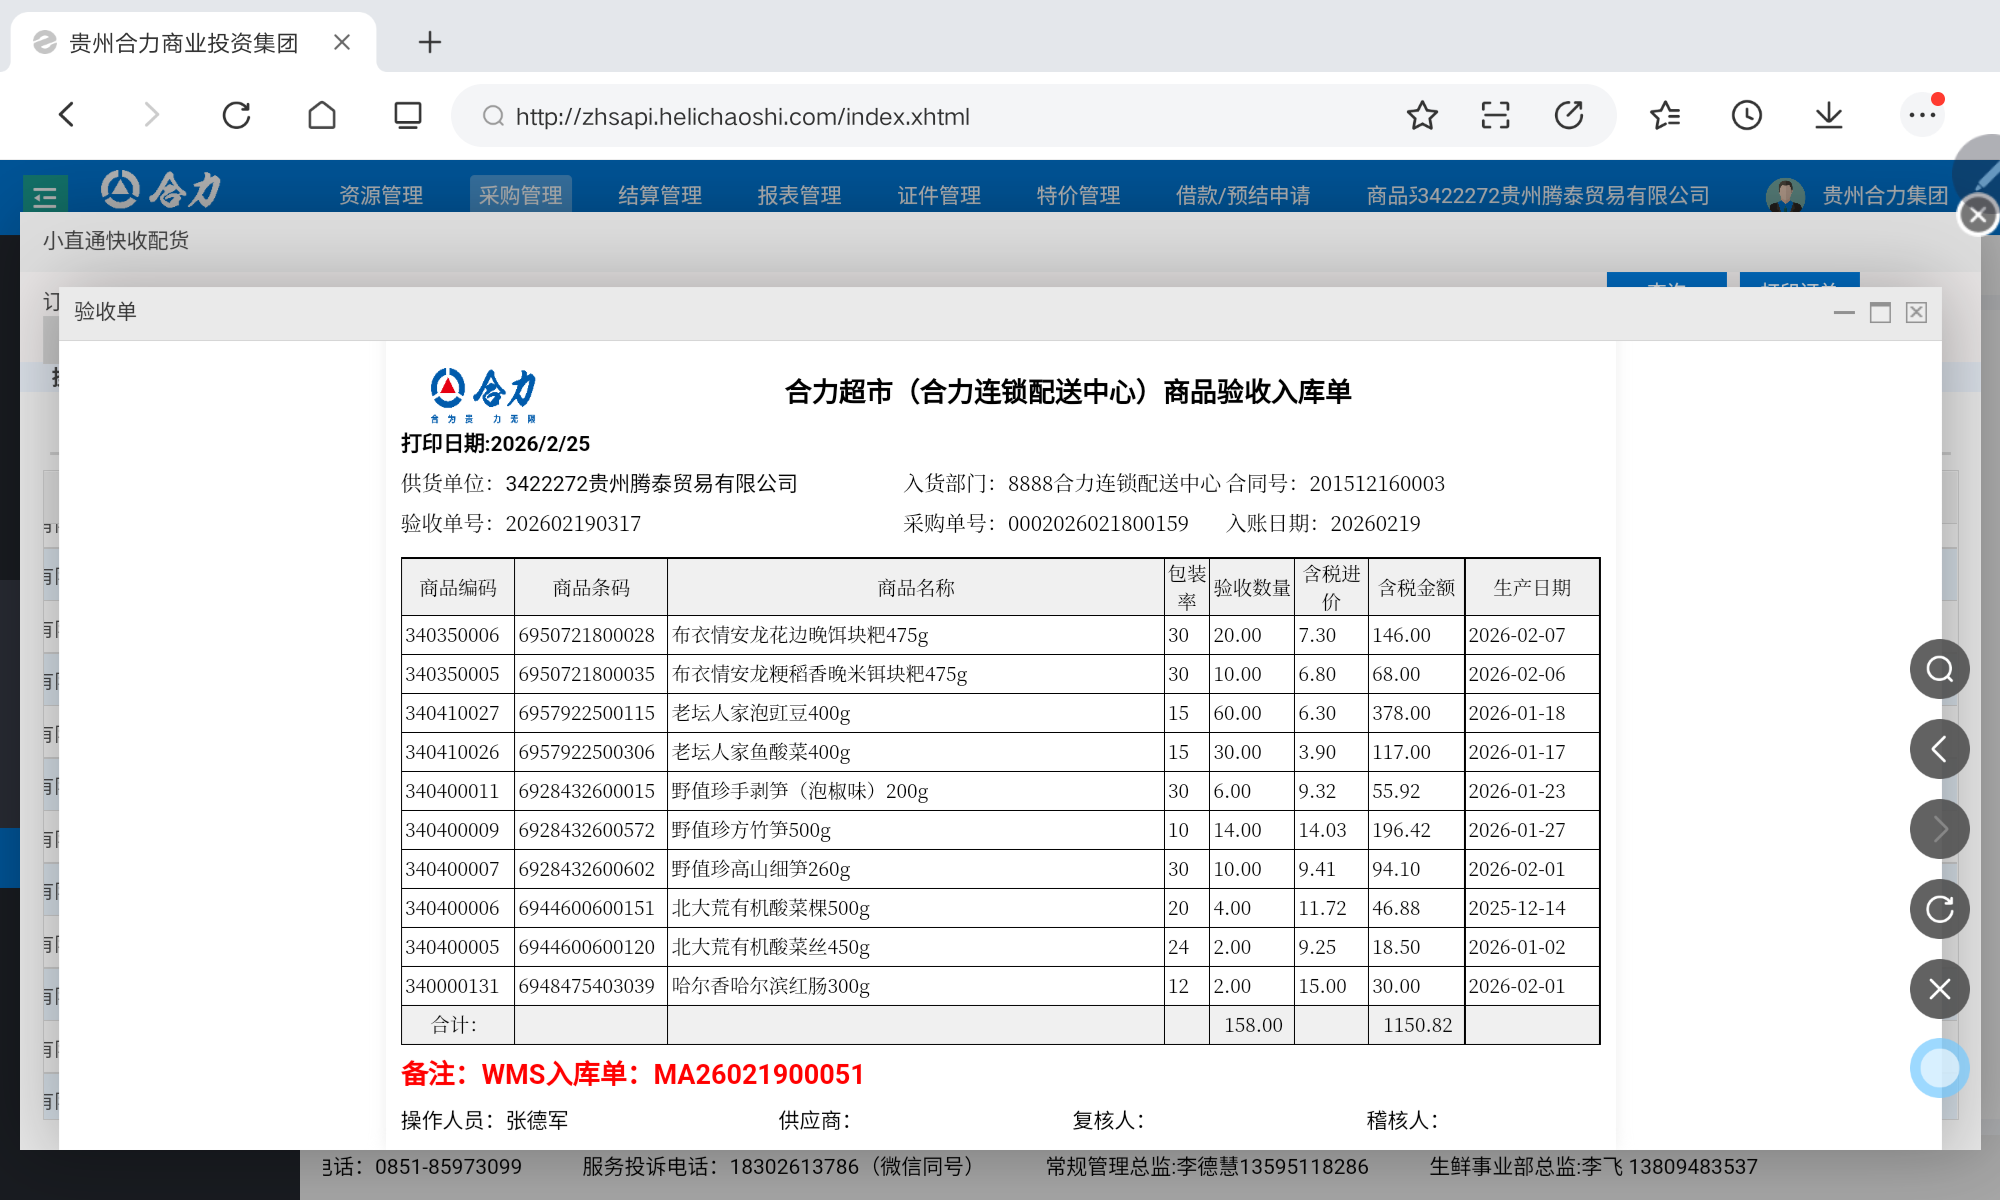Screen dimensions: 2000x1200
Task: Click floating reload circle button
Action: (1939, 909)
